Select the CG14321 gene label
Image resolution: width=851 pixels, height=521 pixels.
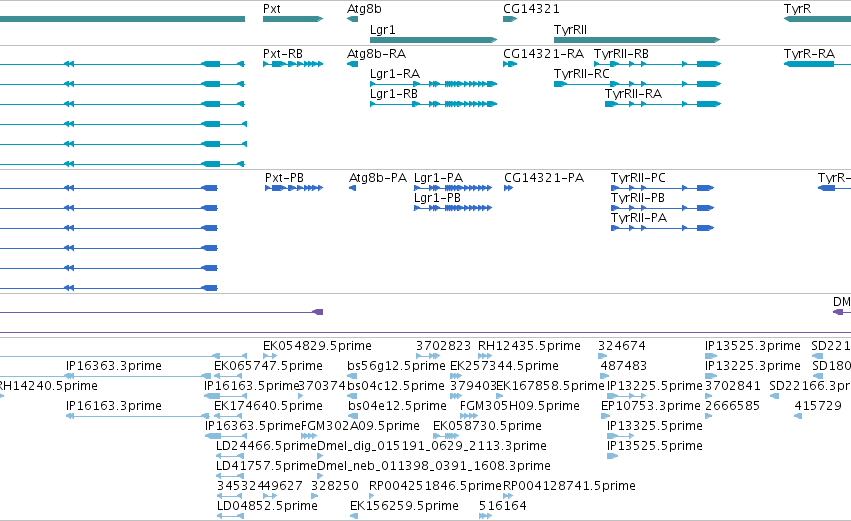tap(531, 9)
